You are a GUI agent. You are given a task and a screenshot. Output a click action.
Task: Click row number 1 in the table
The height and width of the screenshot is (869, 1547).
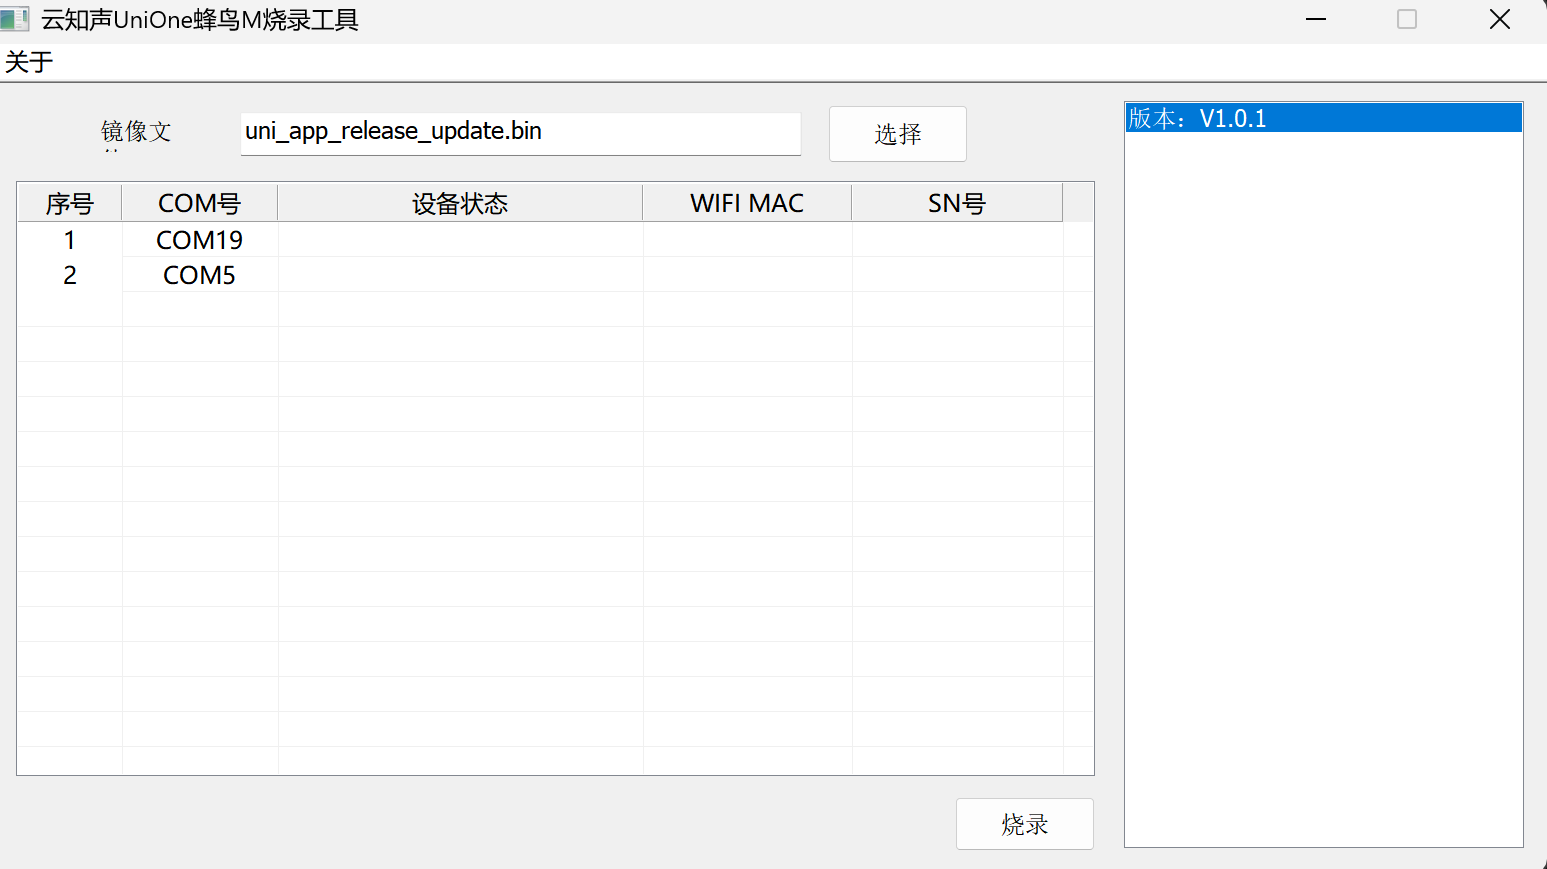(x=70, y=240)
